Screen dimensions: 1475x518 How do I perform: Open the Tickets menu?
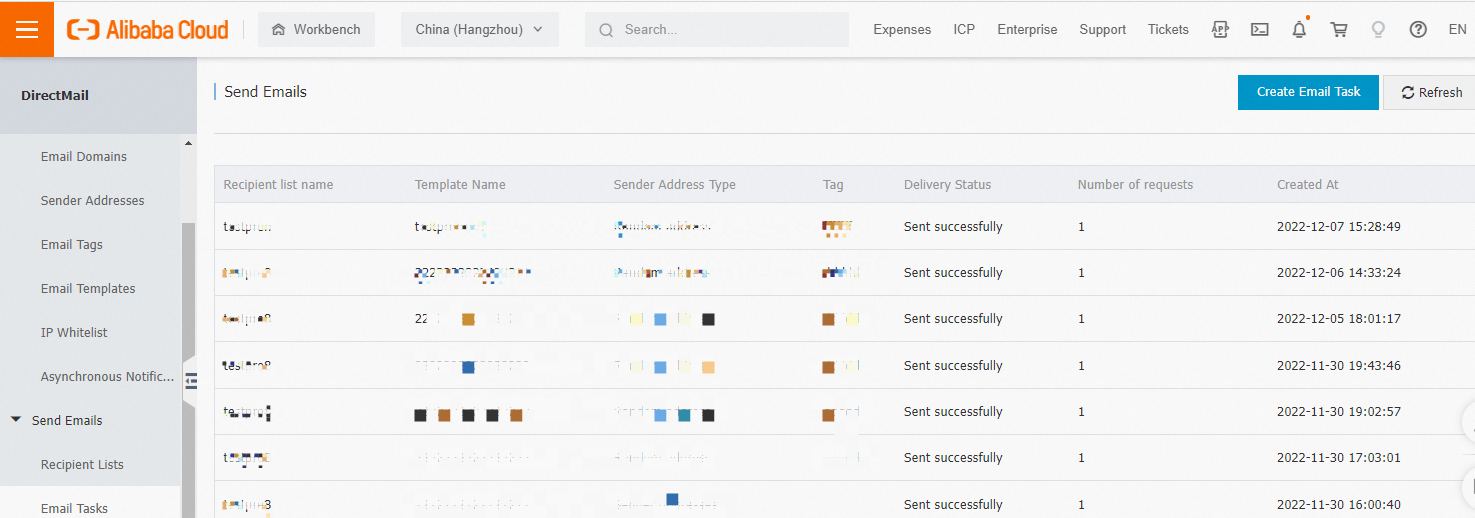[x=1168, y=30]
